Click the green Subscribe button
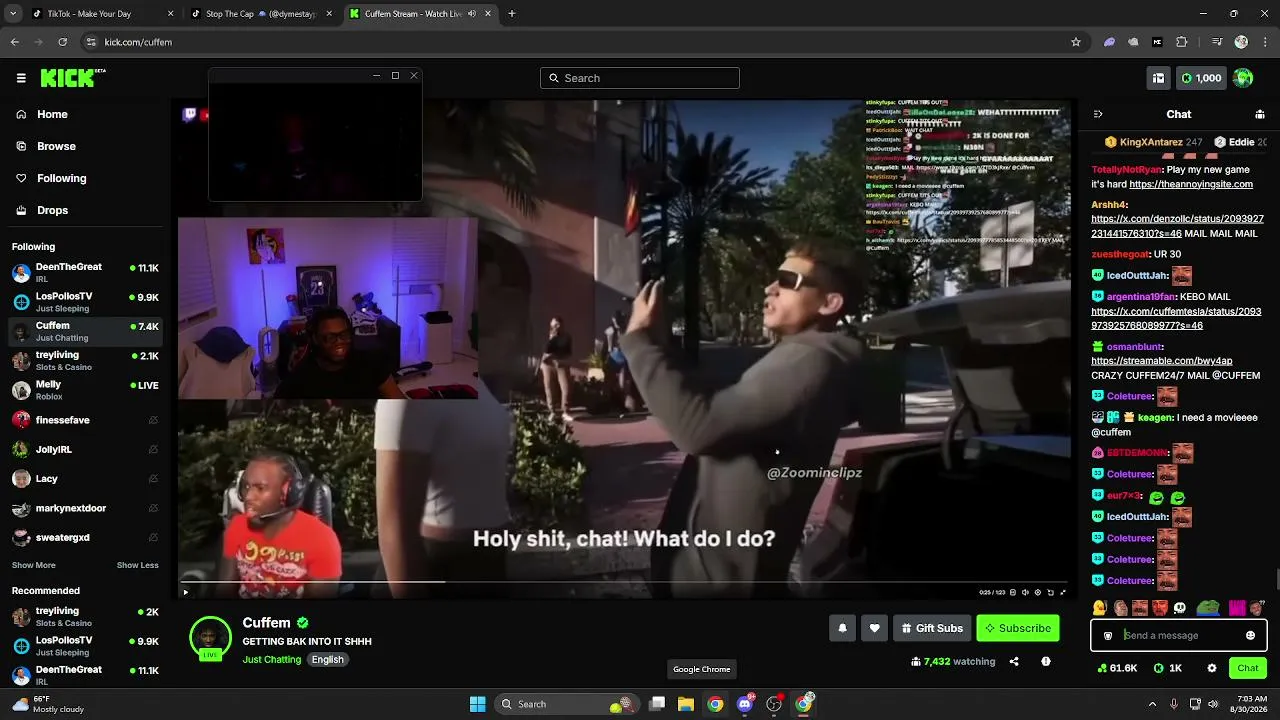This screenshot has height=720, width=1280. click(x=1018, y=628)
